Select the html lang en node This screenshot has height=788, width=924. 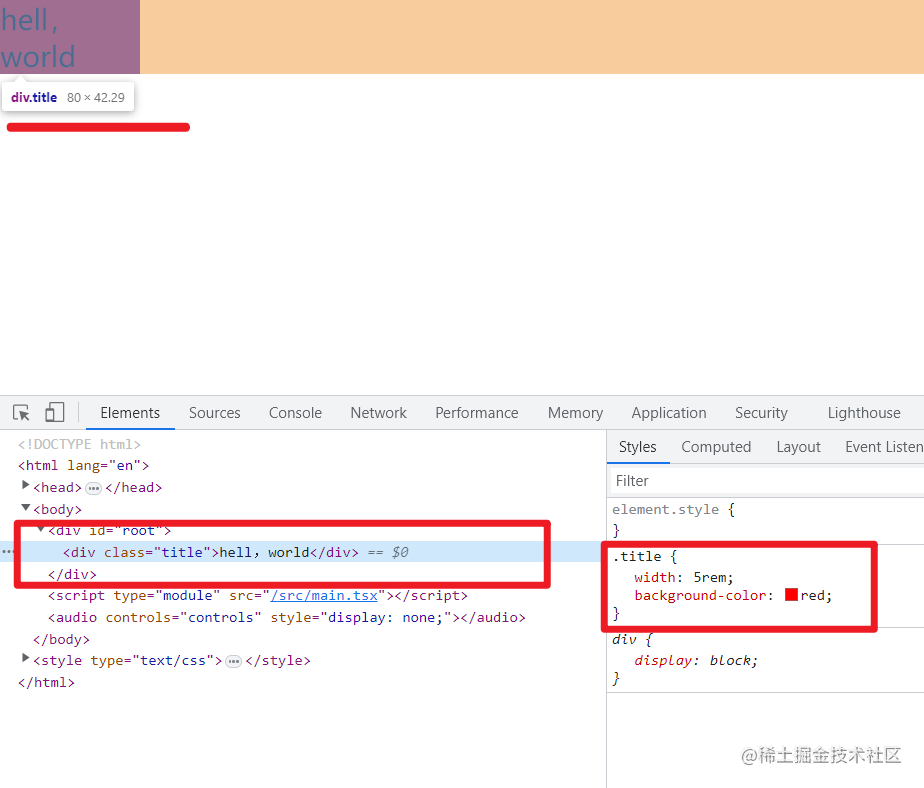point(84,466)
